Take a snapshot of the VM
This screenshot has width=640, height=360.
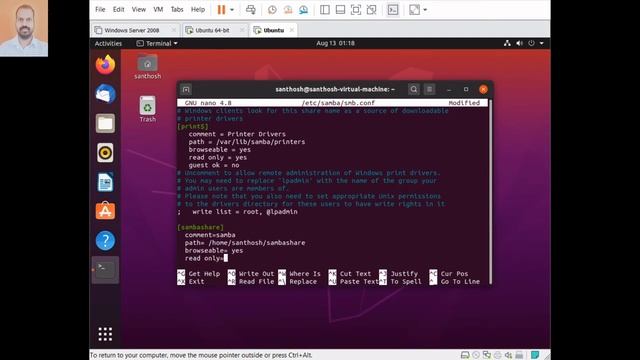point(272,10)
